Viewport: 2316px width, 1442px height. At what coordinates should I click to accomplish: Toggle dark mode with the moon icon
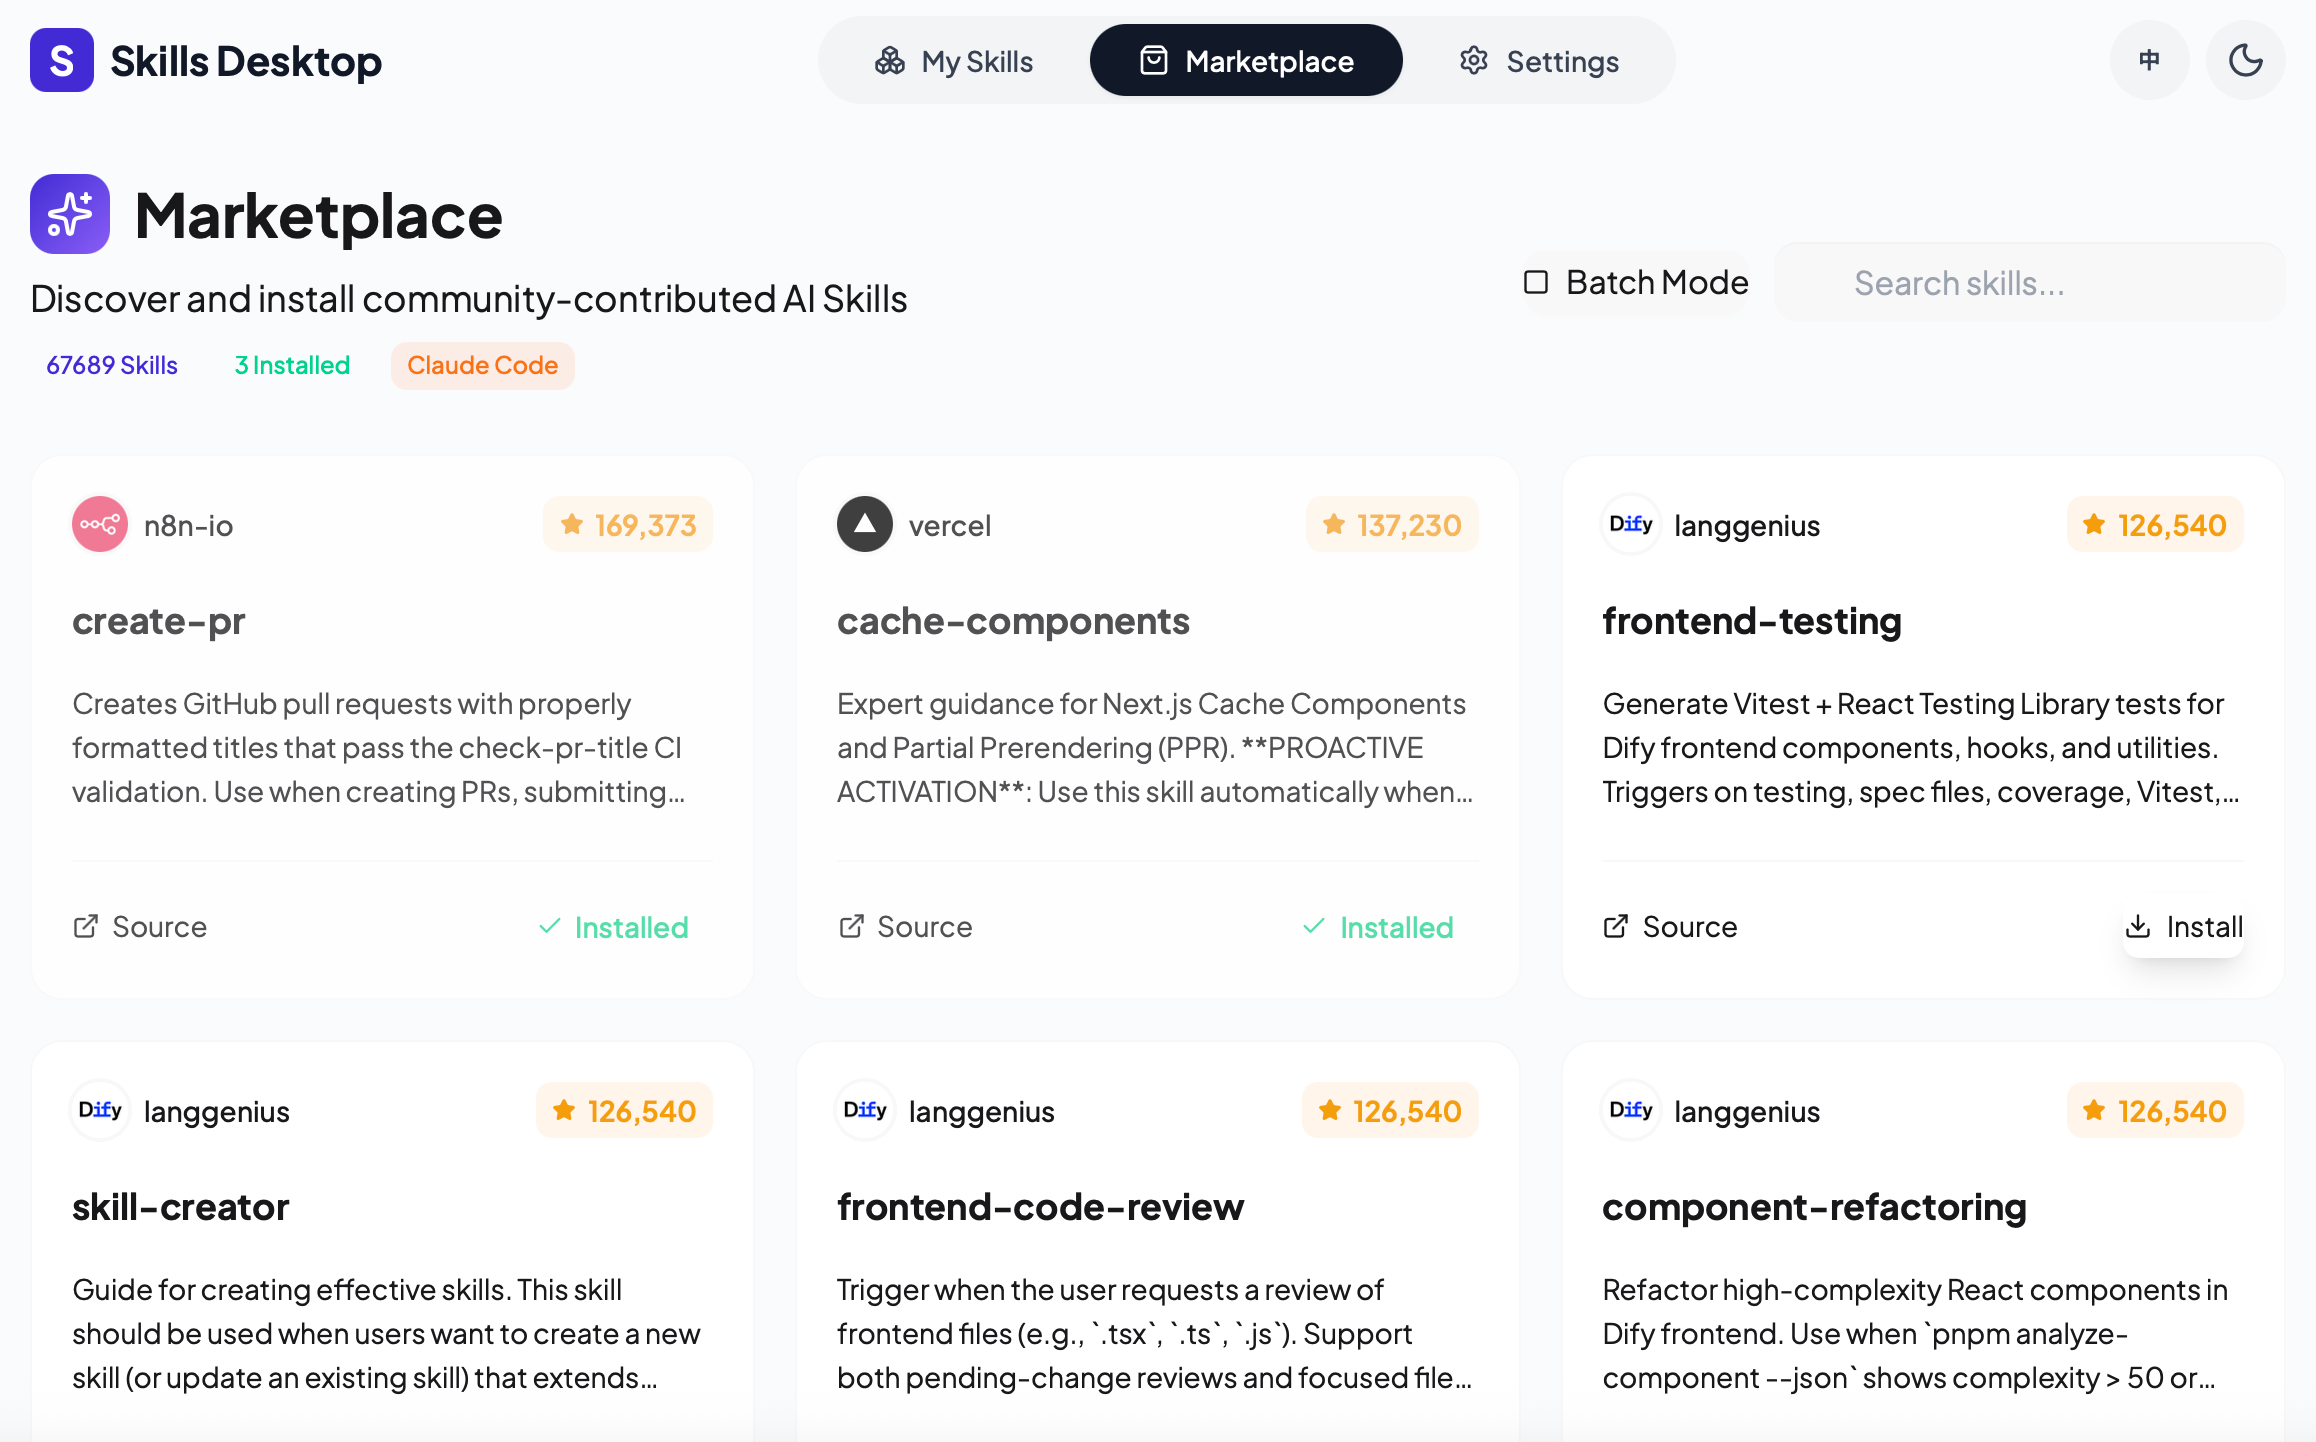[x=2245, y=60]
